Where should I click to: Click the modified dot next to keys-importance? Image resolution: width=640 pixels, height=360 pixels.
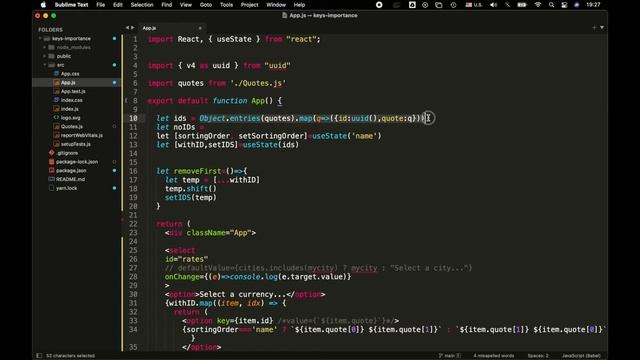tap(114, 38)
